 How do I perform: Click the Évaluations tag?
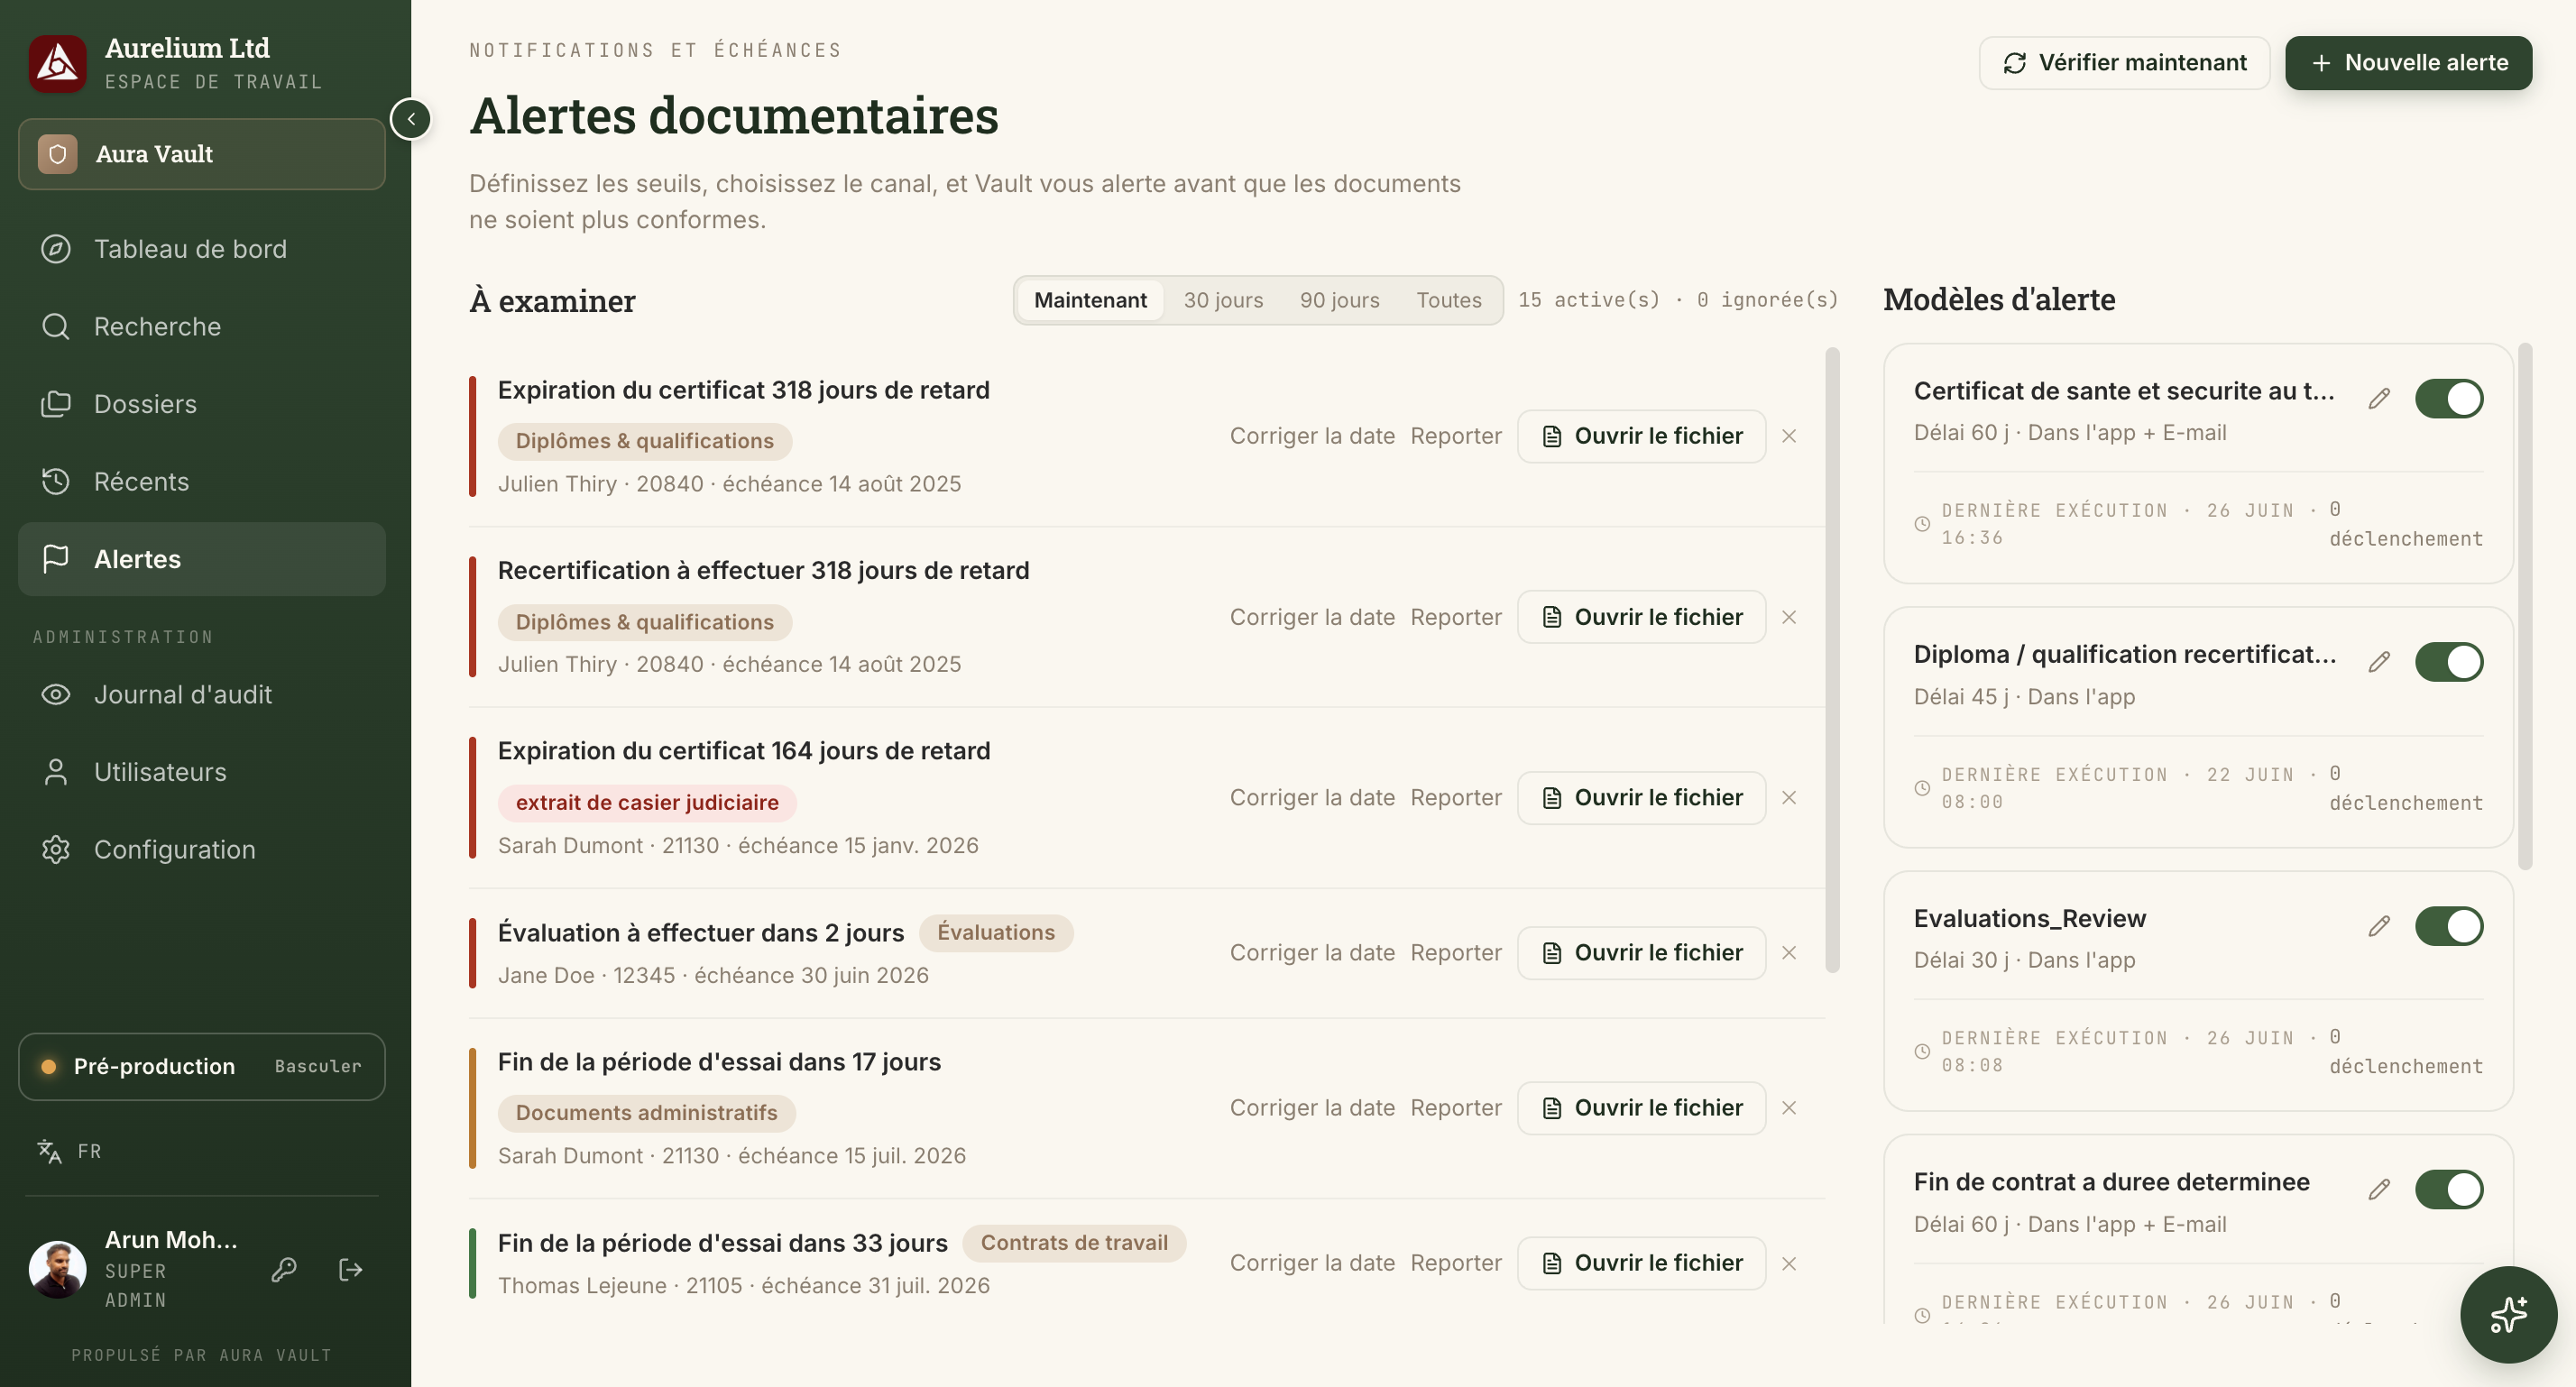(x=996, y=932)
